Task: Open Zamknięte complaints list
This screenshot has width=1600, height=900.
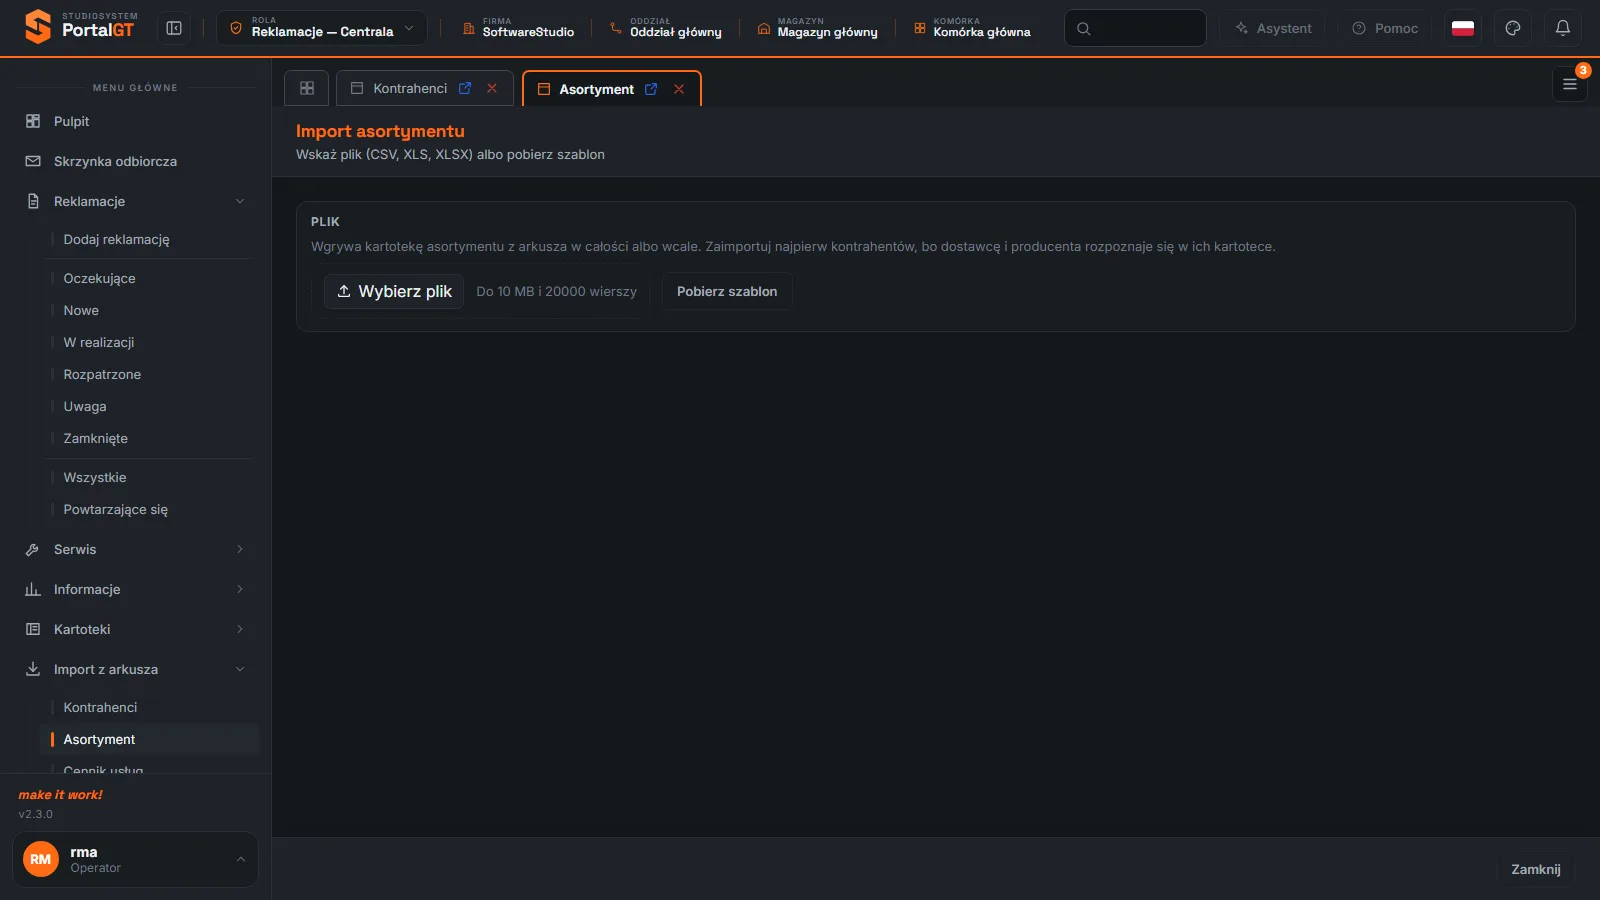Action: click(x=150, y=438)
